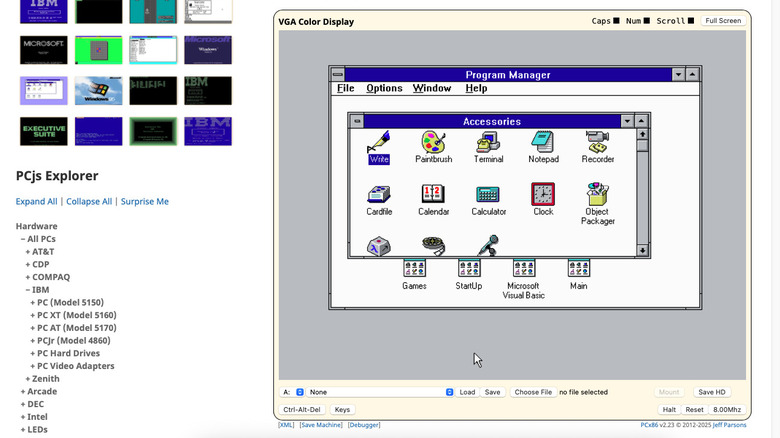Click the Save Machine link
Viewport: 780px width, 438px height.
click(x=321, y=425)
